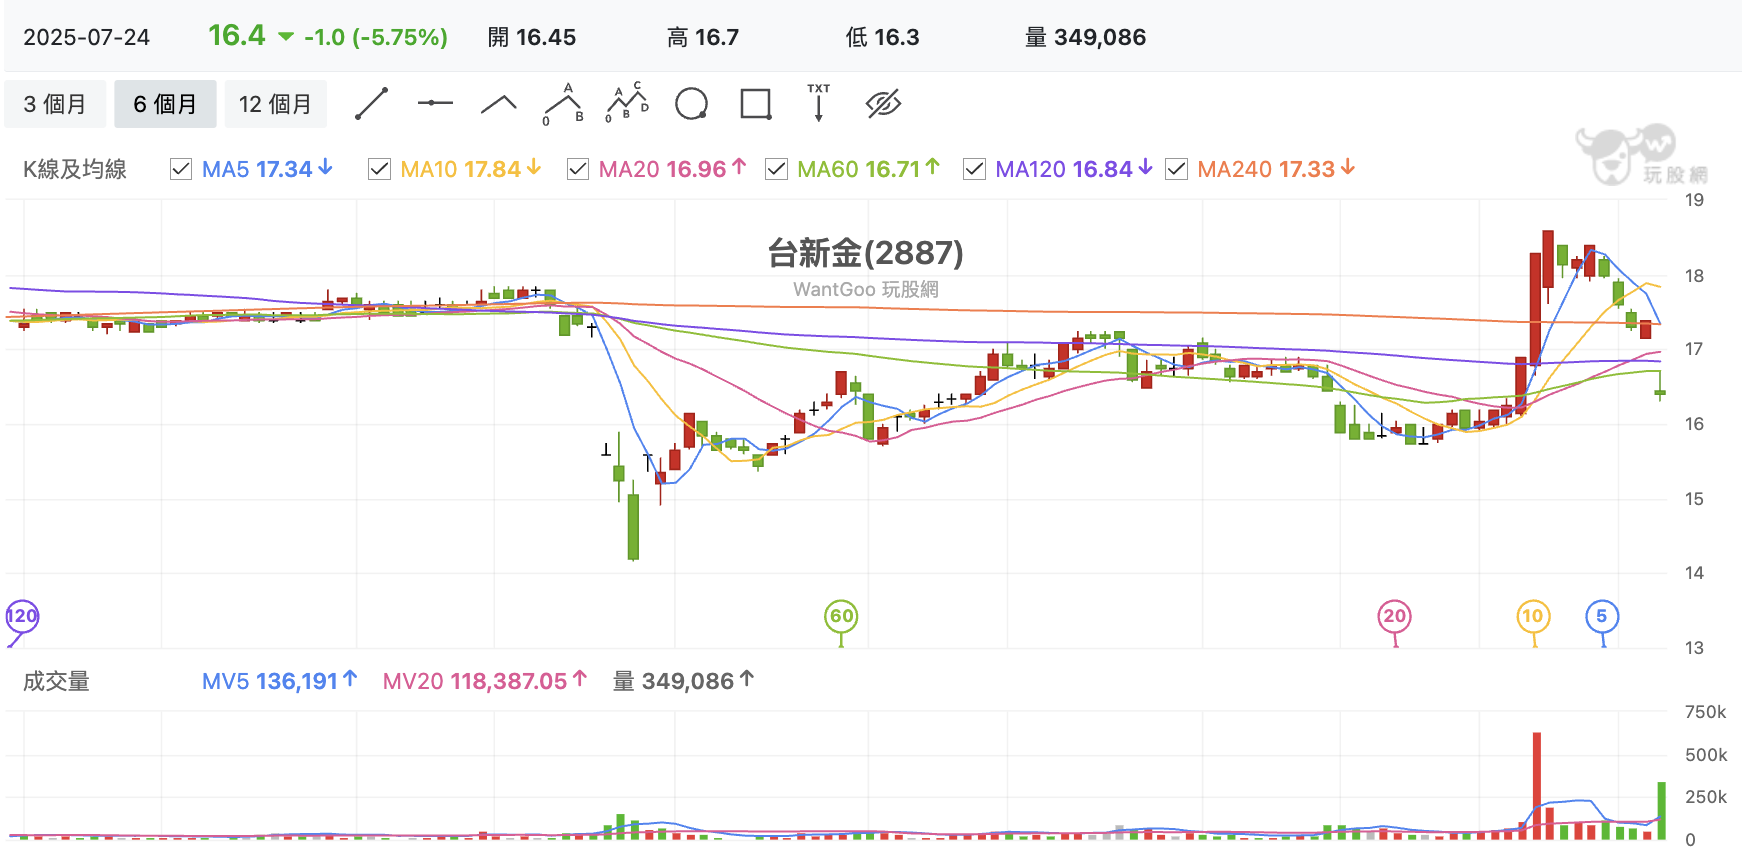Click the MA10 17.84 label
This screenshot has width=1742, height=852.
(x=470, y=169)
